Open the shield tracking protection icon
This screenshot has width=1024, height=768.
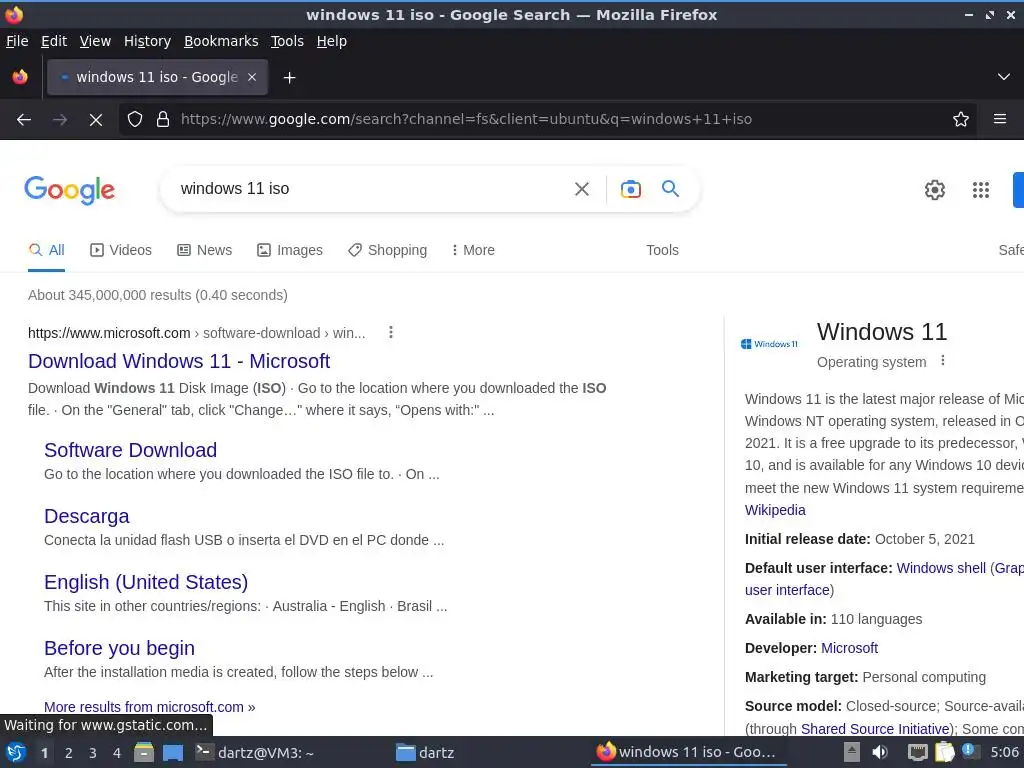pyautogui.click(x=135, y=120)
